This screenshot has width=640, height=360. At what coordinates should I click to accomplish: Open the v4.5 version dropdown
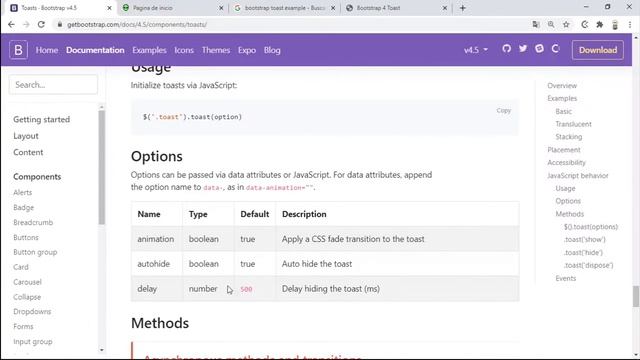click(476, 50)
